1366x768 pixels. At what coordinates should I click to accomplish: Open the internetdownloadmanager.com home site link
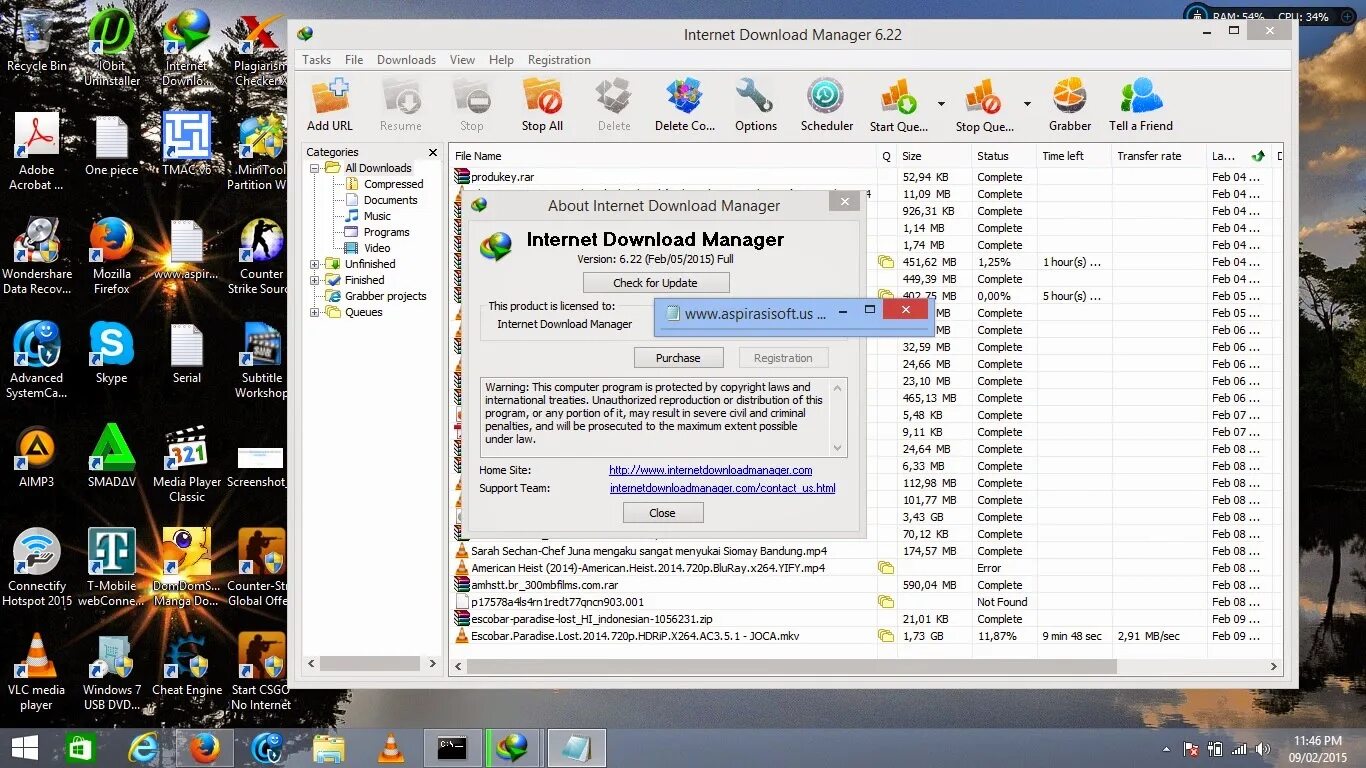click(x=711, y=470)
